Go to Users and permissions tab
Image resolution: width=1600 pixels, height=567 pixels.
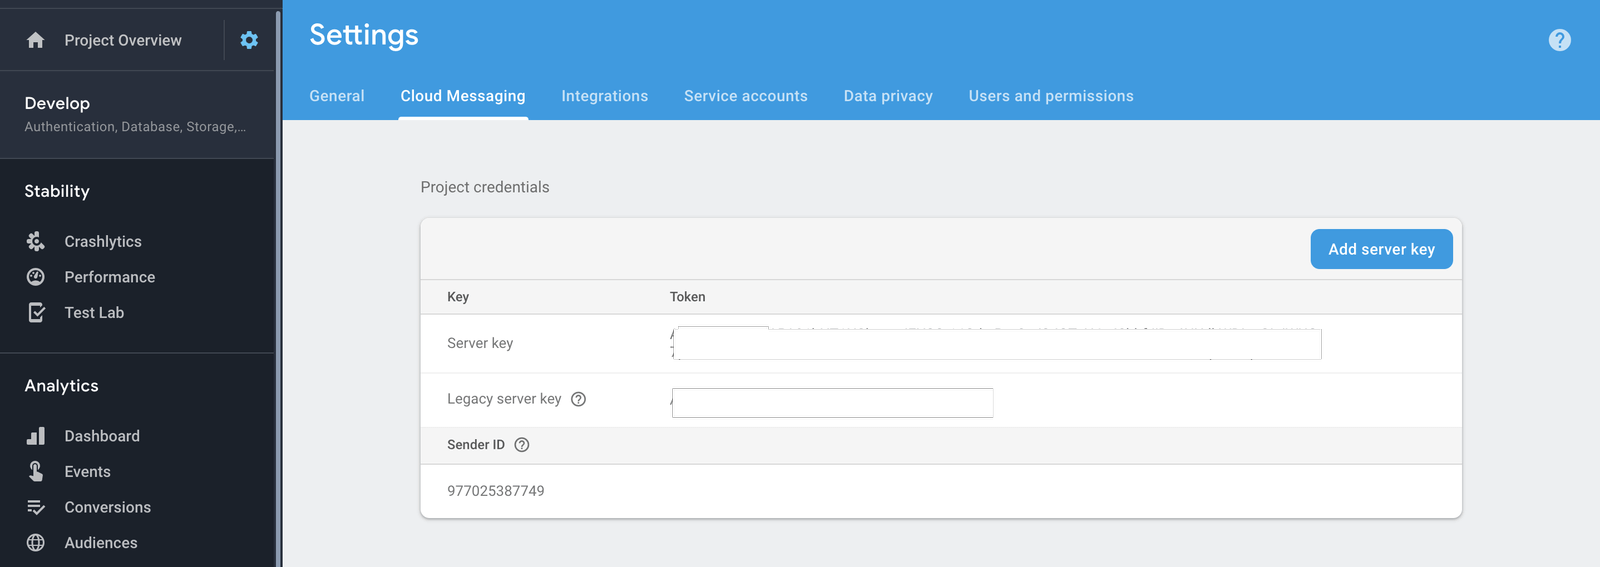click(x=1051, y=96)
